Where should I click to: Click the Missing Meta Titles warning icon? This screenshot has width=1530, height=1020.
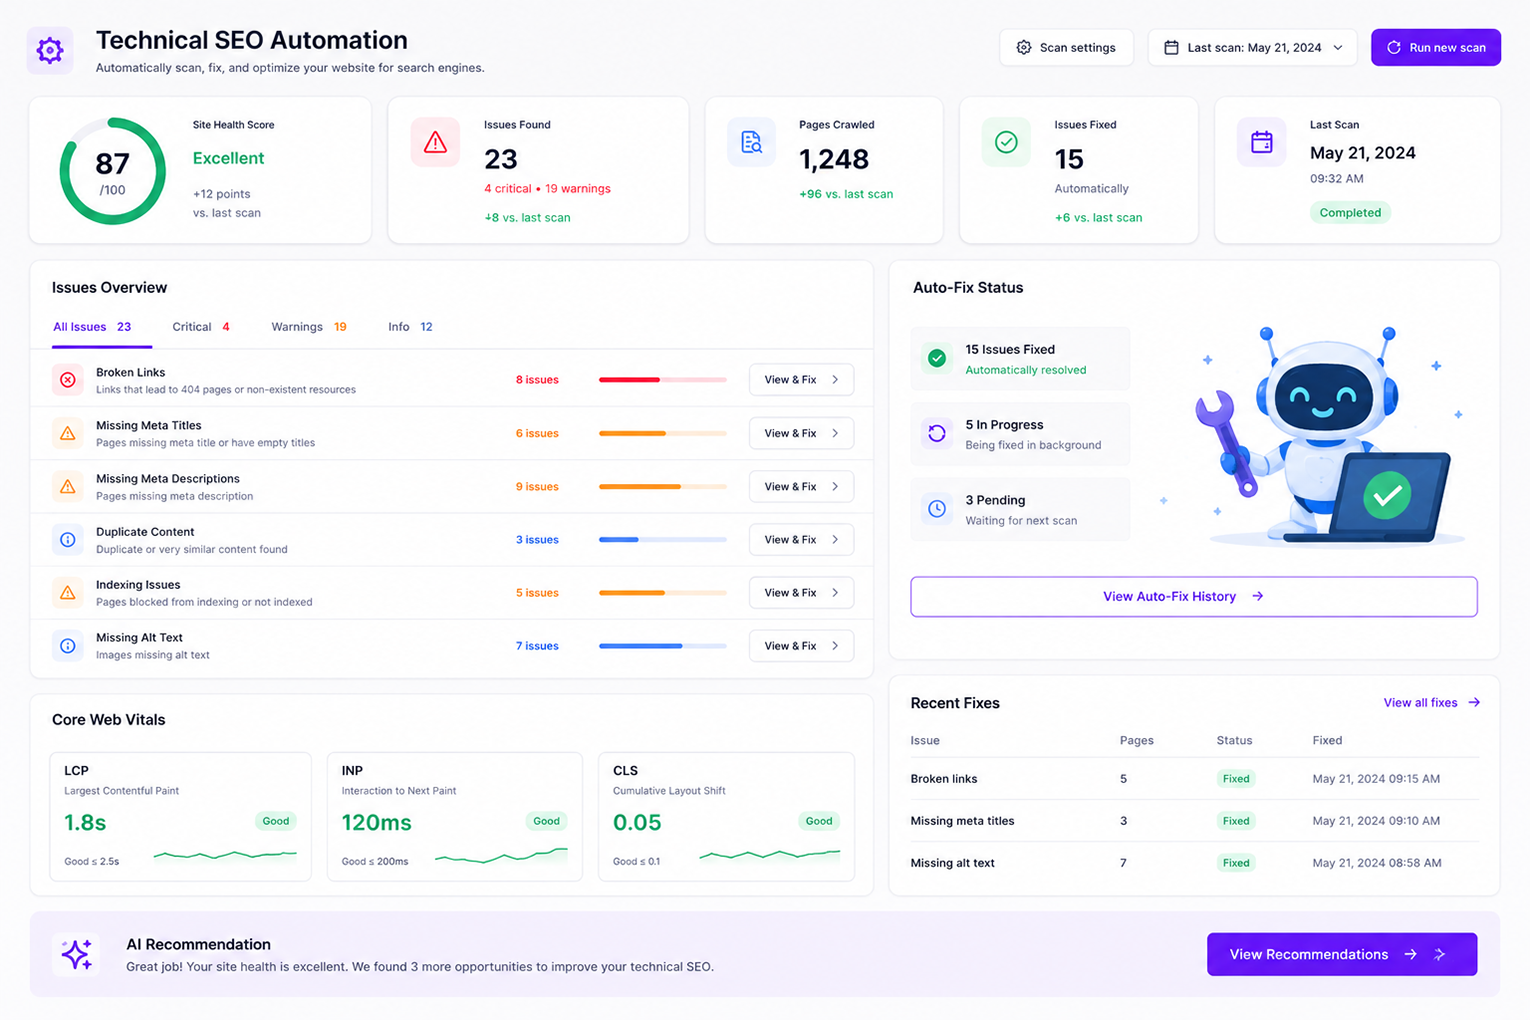pos(67,433)
